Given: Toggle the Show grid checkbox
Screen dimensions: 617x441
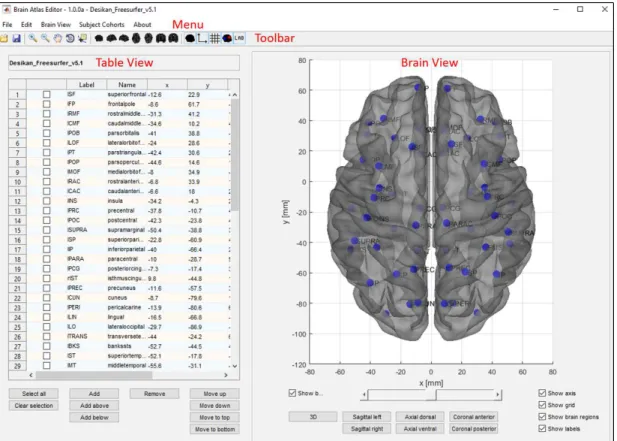Looking at the screenshot, I should [x=542, y=405].
